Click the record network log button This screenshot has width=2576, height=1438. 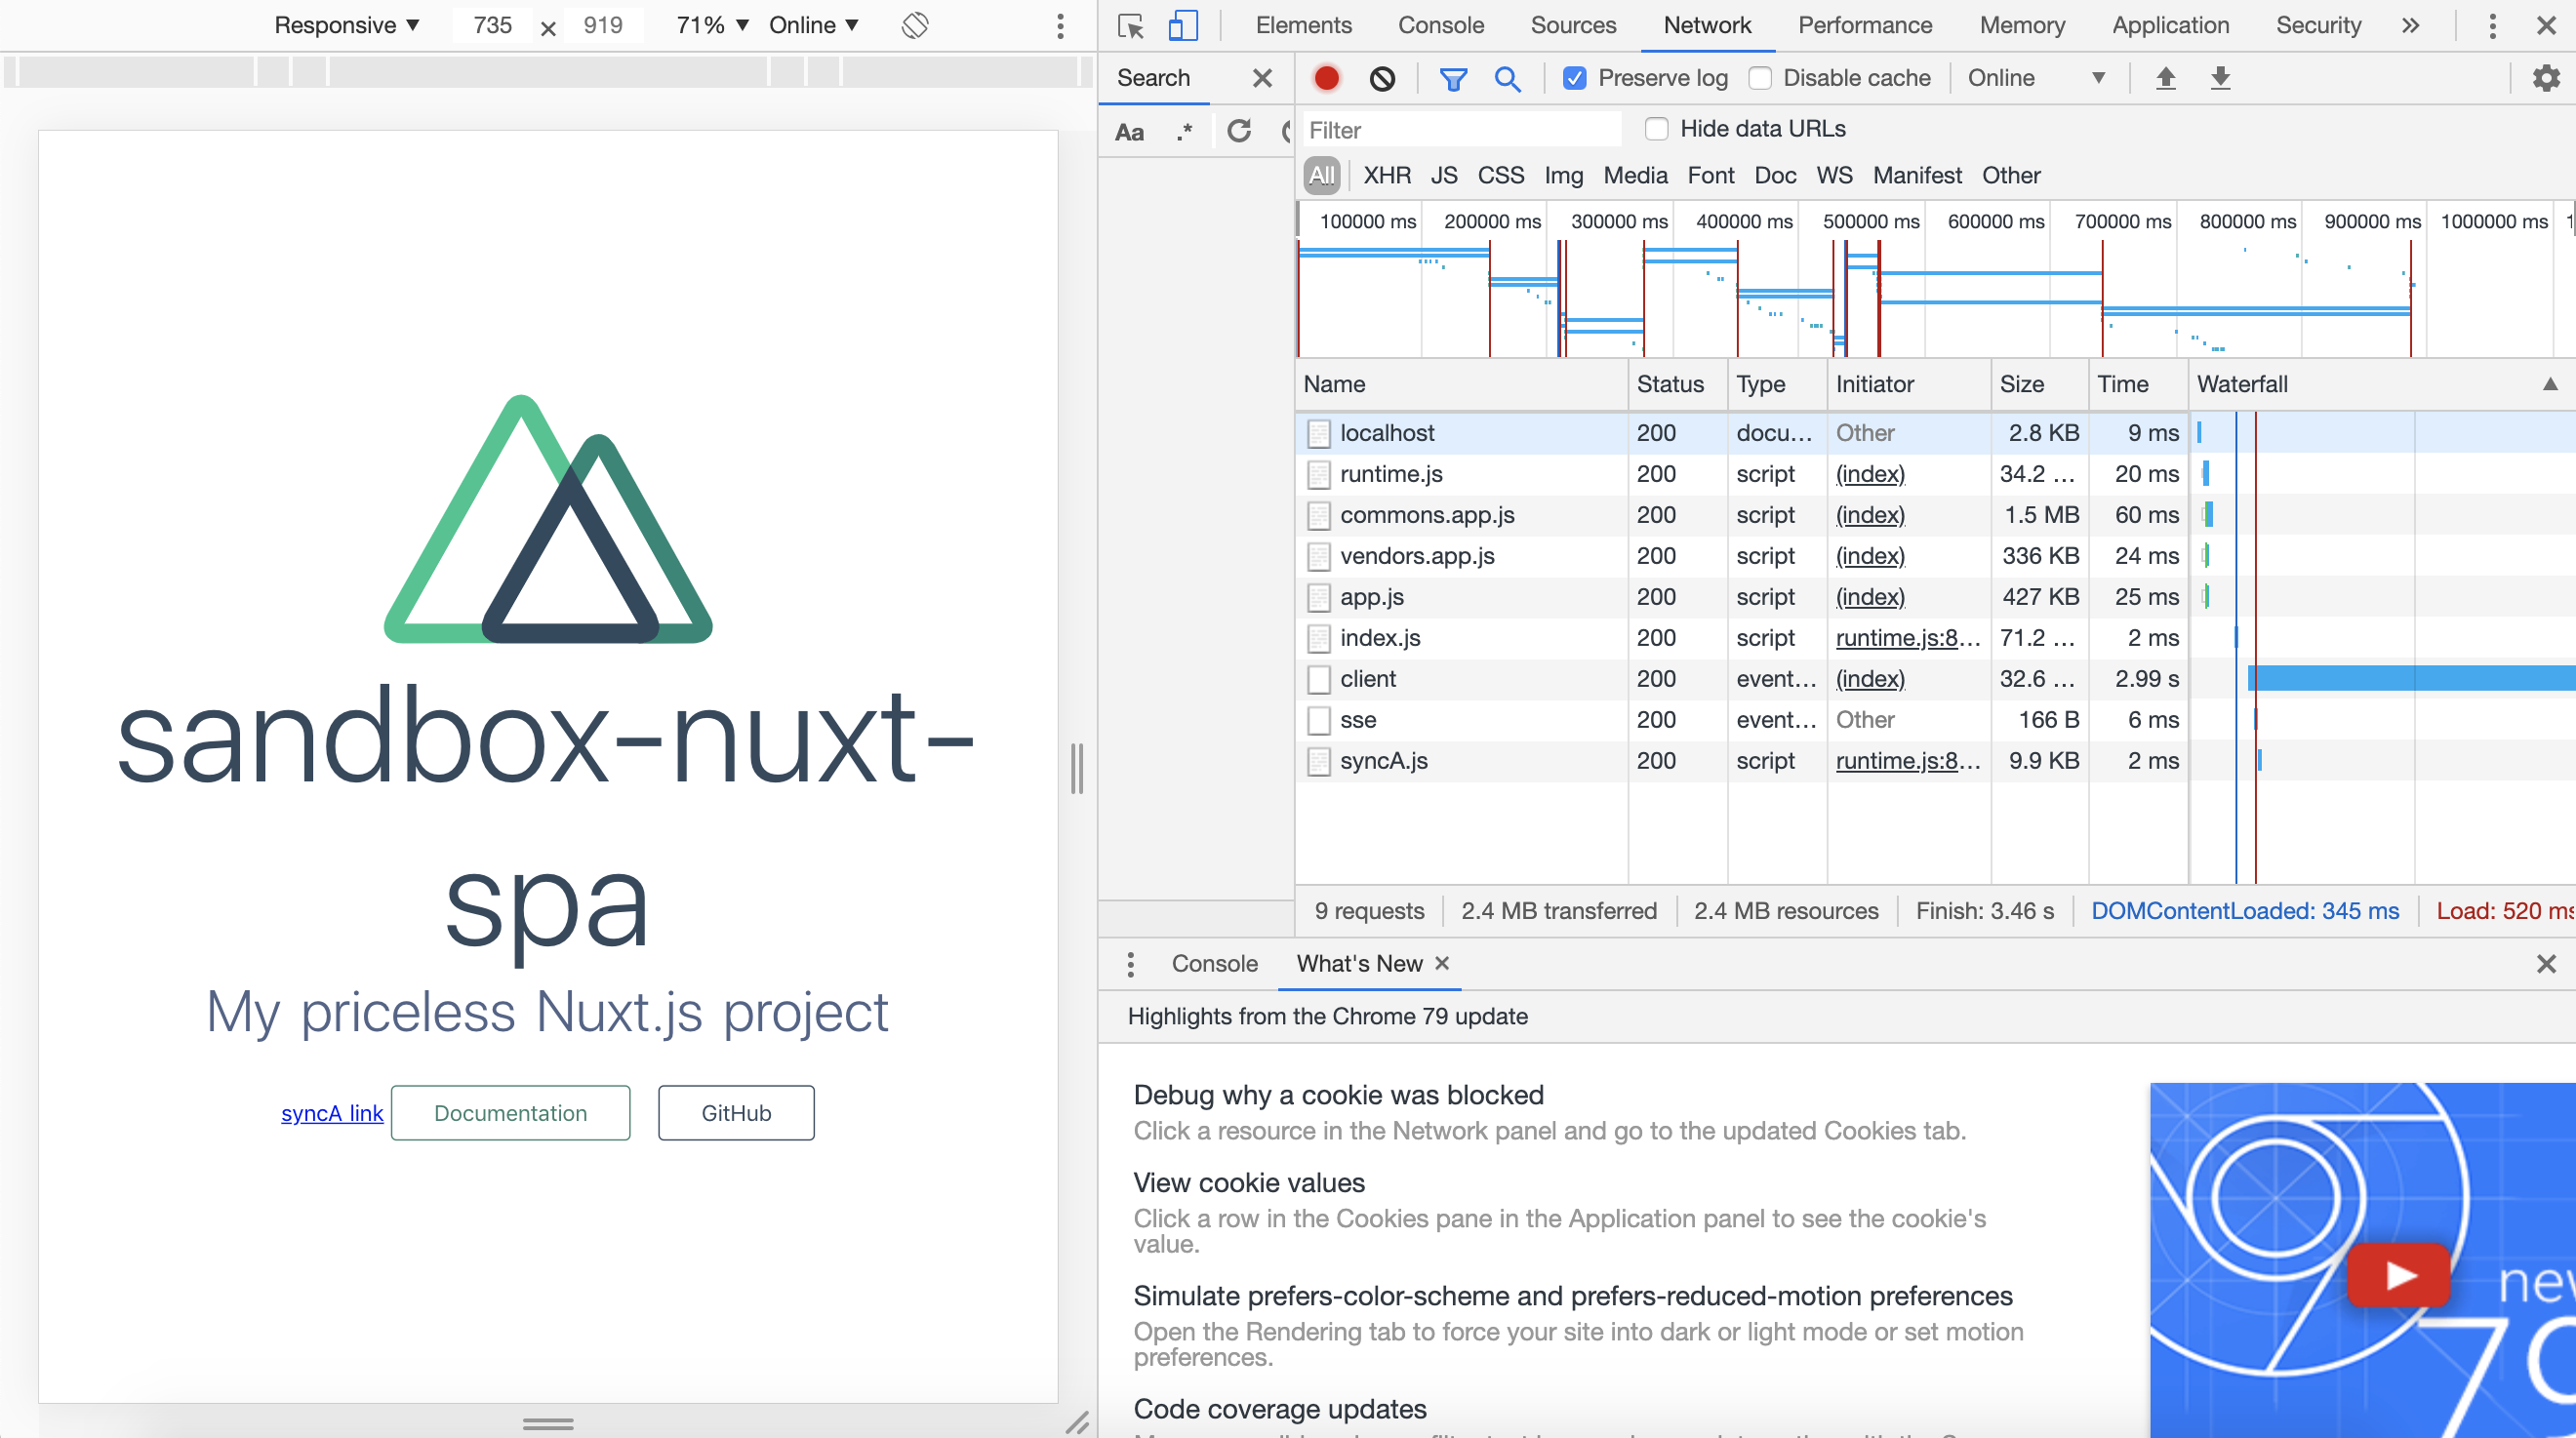click(x=1326, y=78)
